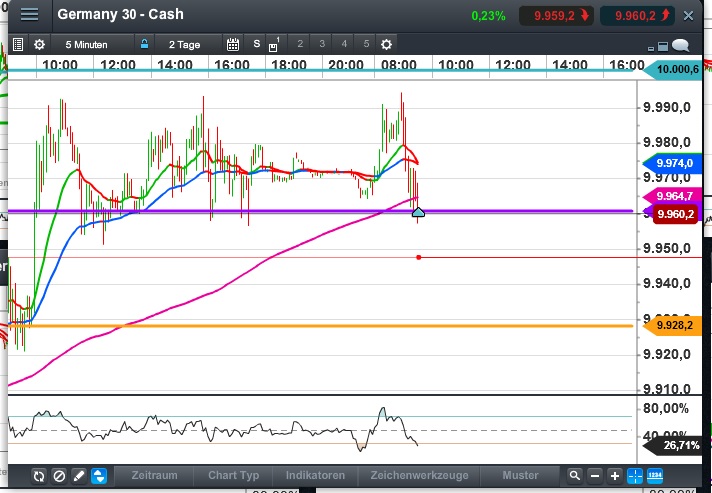The width and height of the screenshot is (712, 493).
Task: Open the Zeichenwerkzeuge menu
Action: [x=419, y=475]
